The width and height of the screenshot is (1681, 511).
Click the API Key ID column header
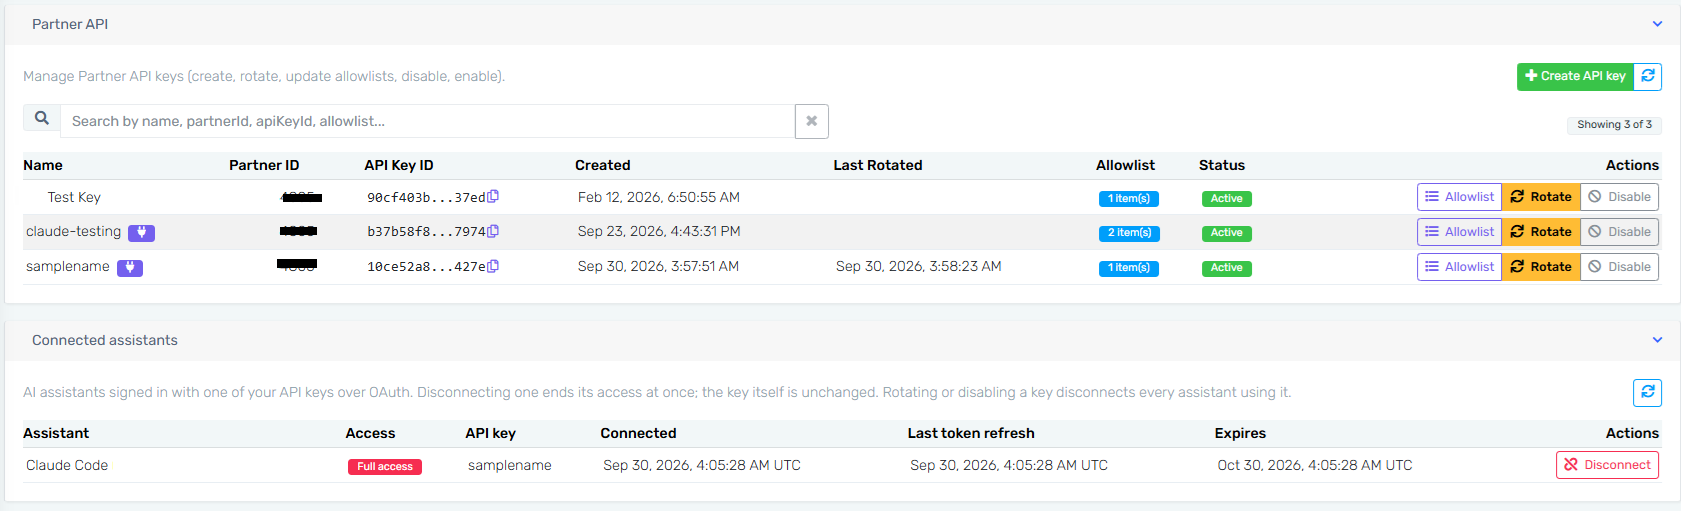coord(399,165)
